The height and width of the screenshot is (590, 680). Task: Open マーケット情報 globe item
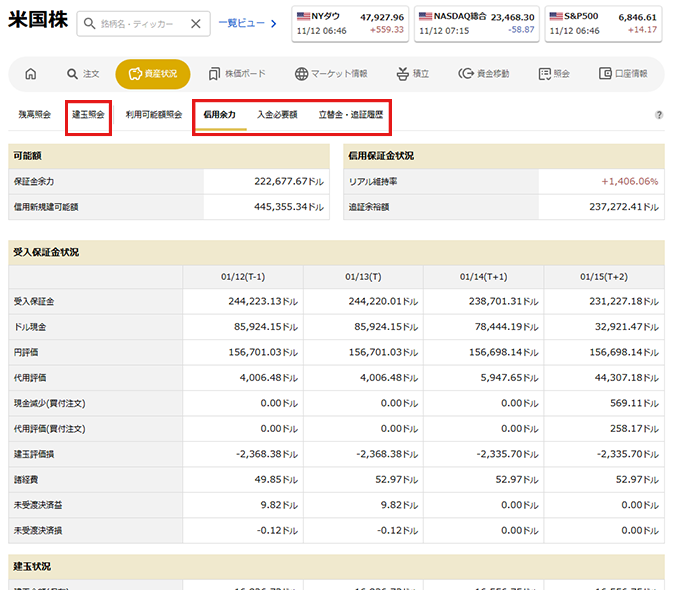tap(331, 74)
